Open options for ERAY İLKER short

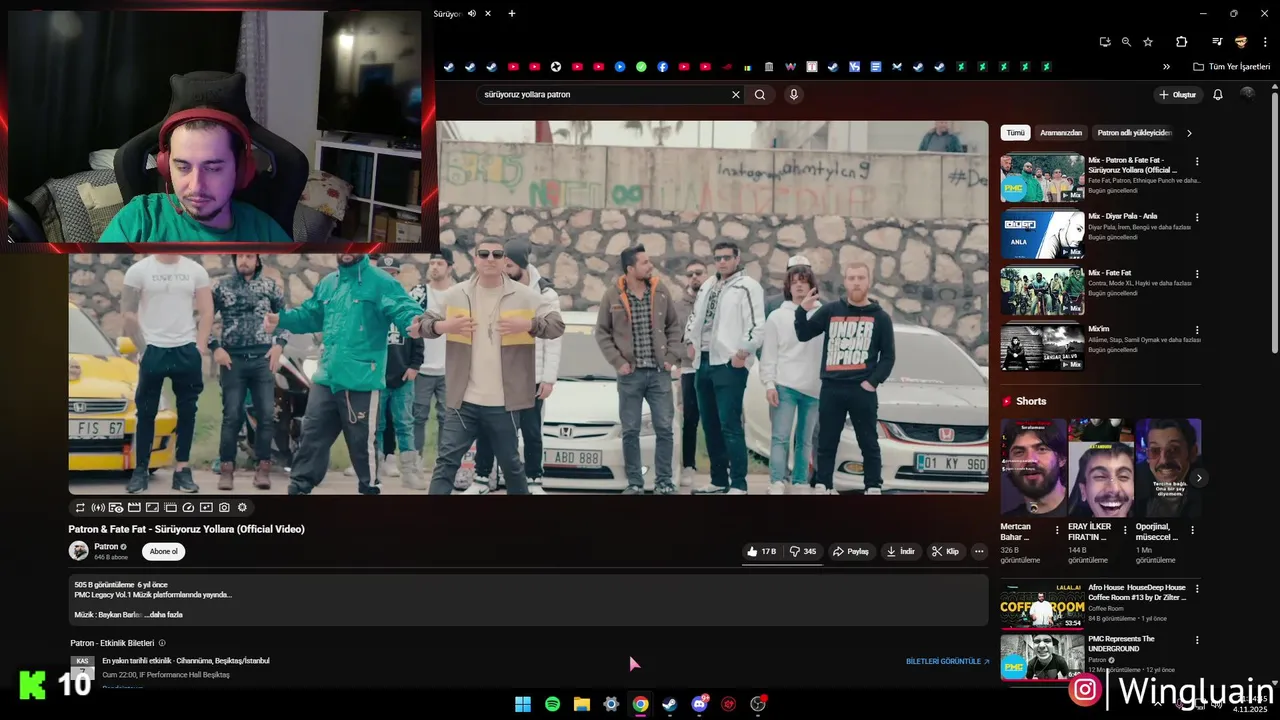[x=1124, y=530]
